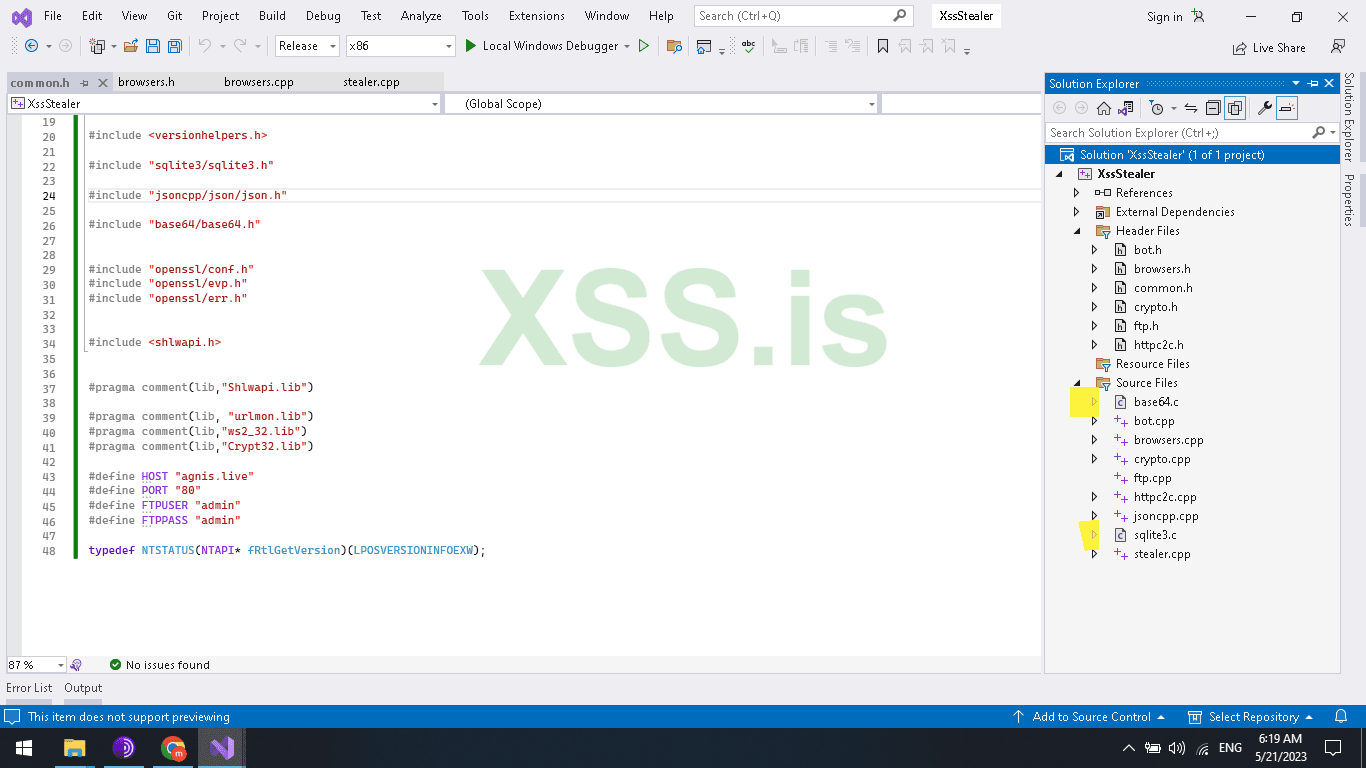Click the Search (Ctrl+Q) box

[803, 16]
